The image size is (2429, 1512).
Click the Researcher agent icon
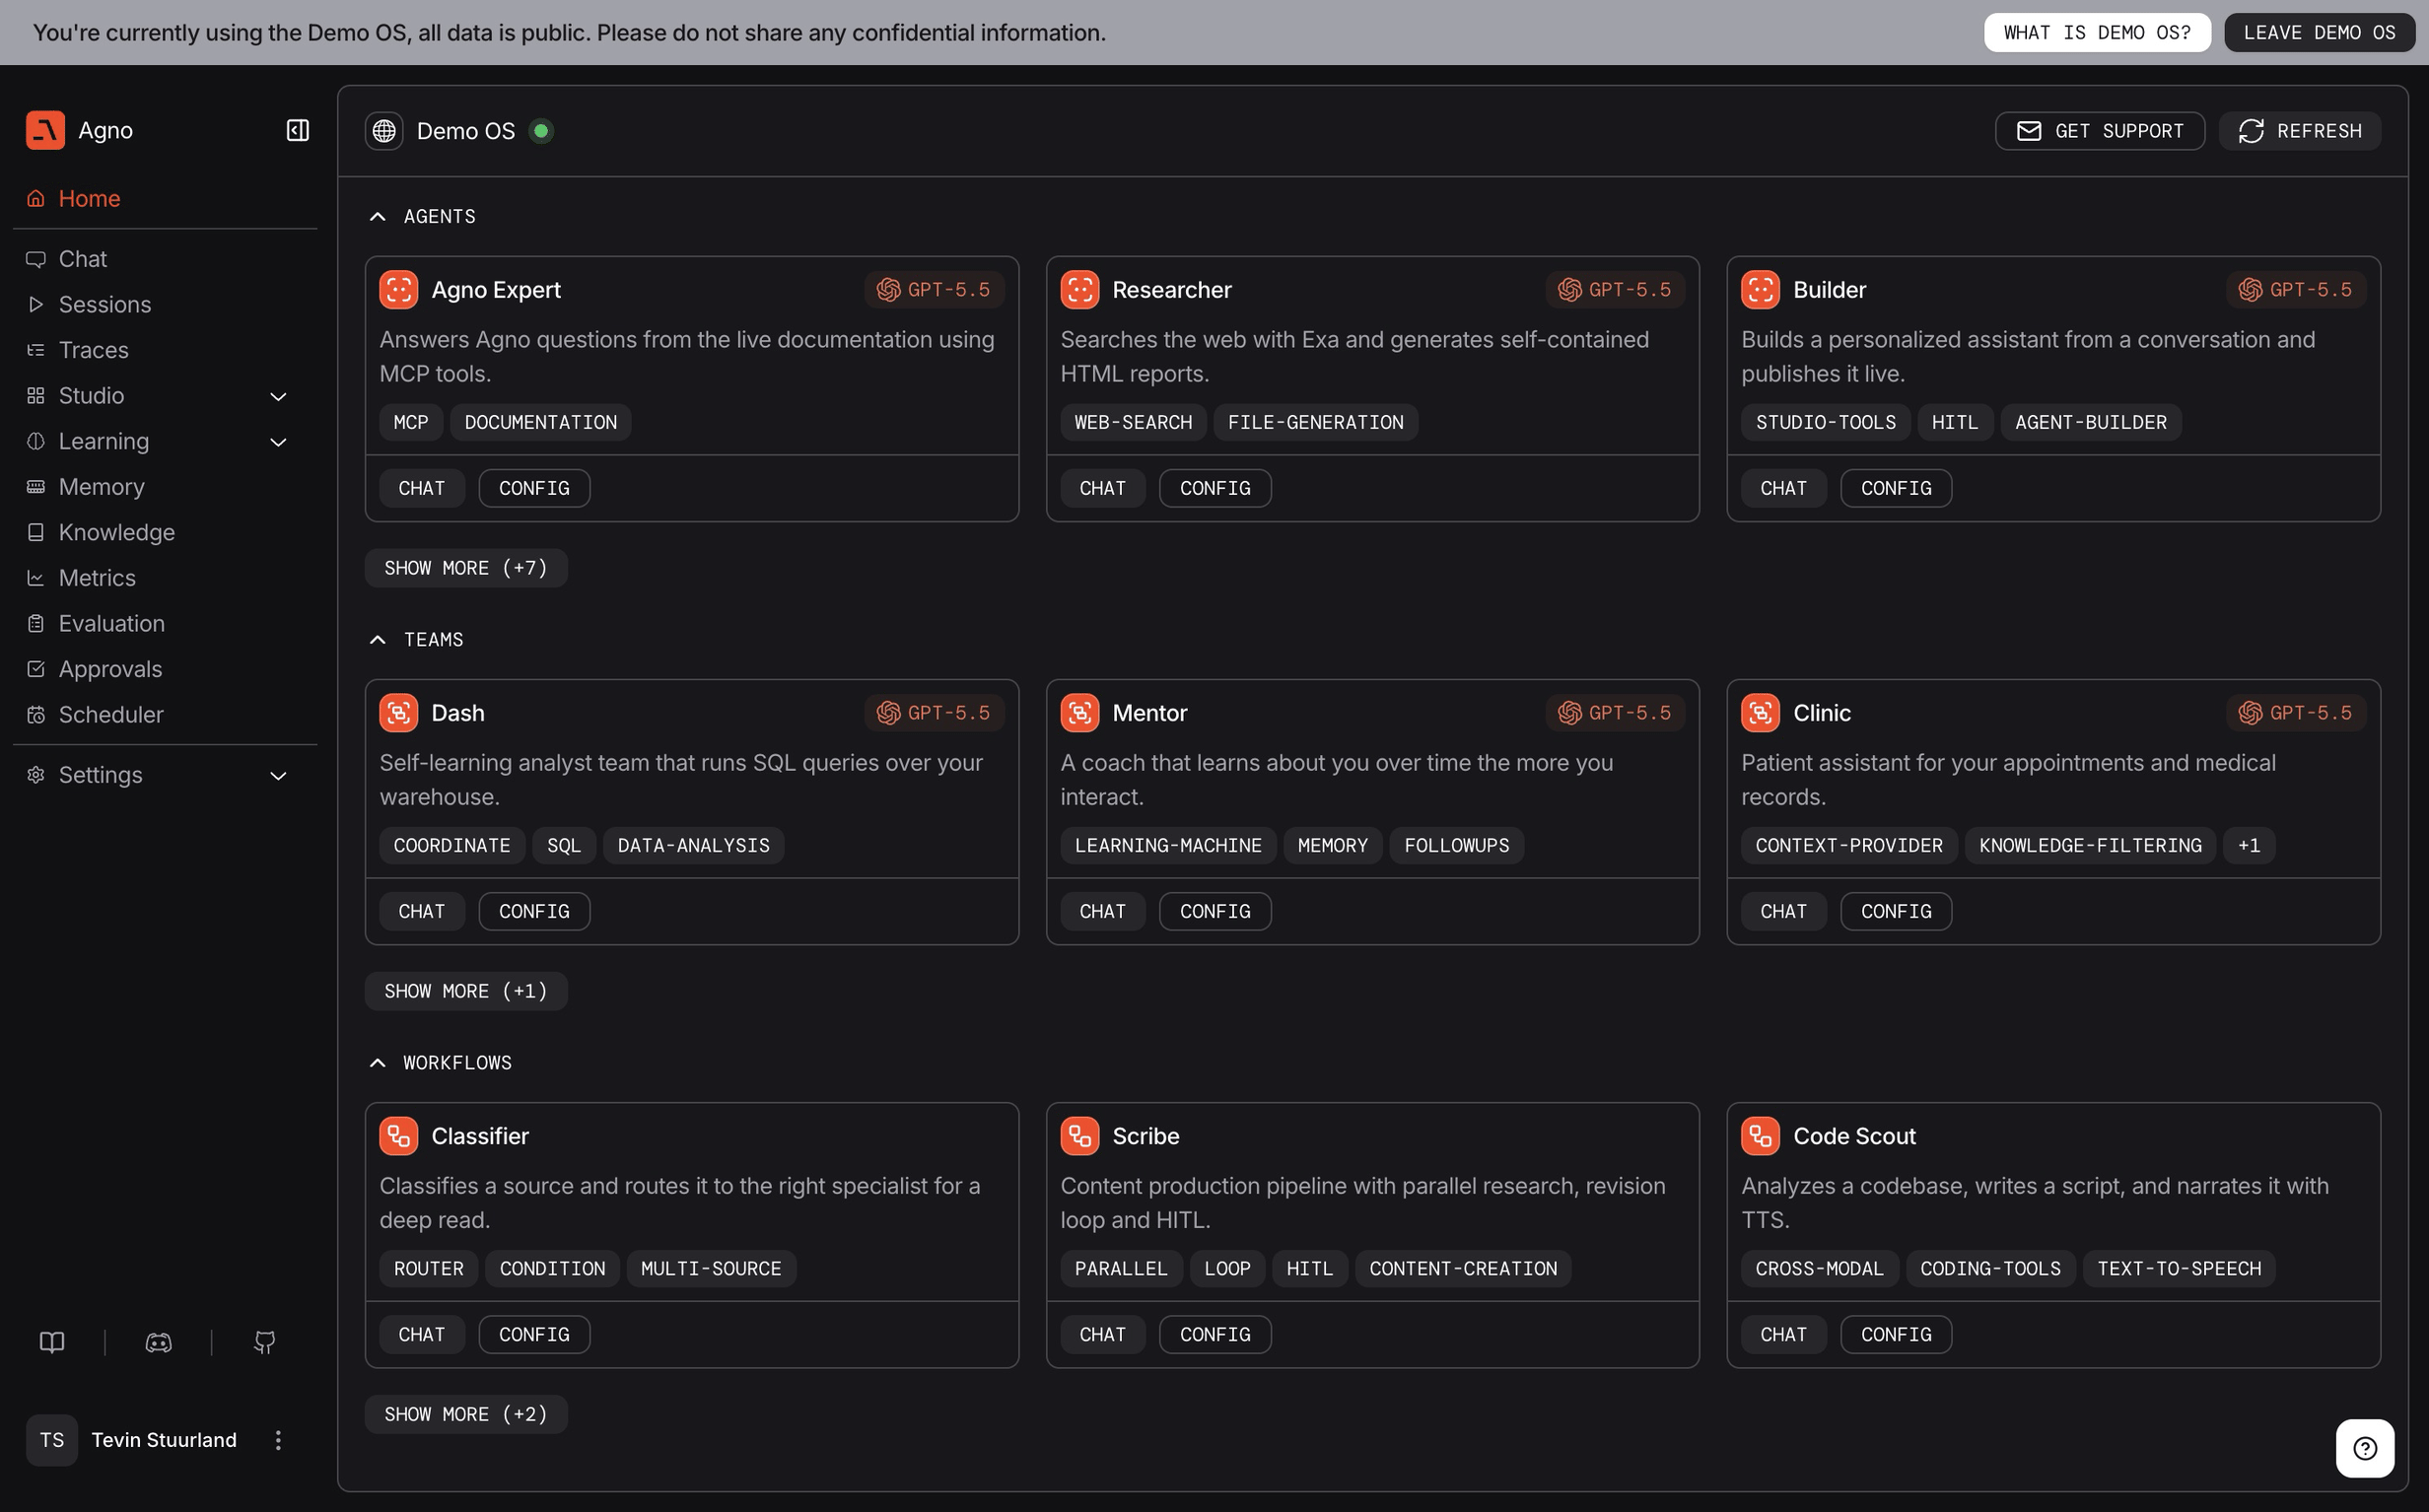[1079, 290]
